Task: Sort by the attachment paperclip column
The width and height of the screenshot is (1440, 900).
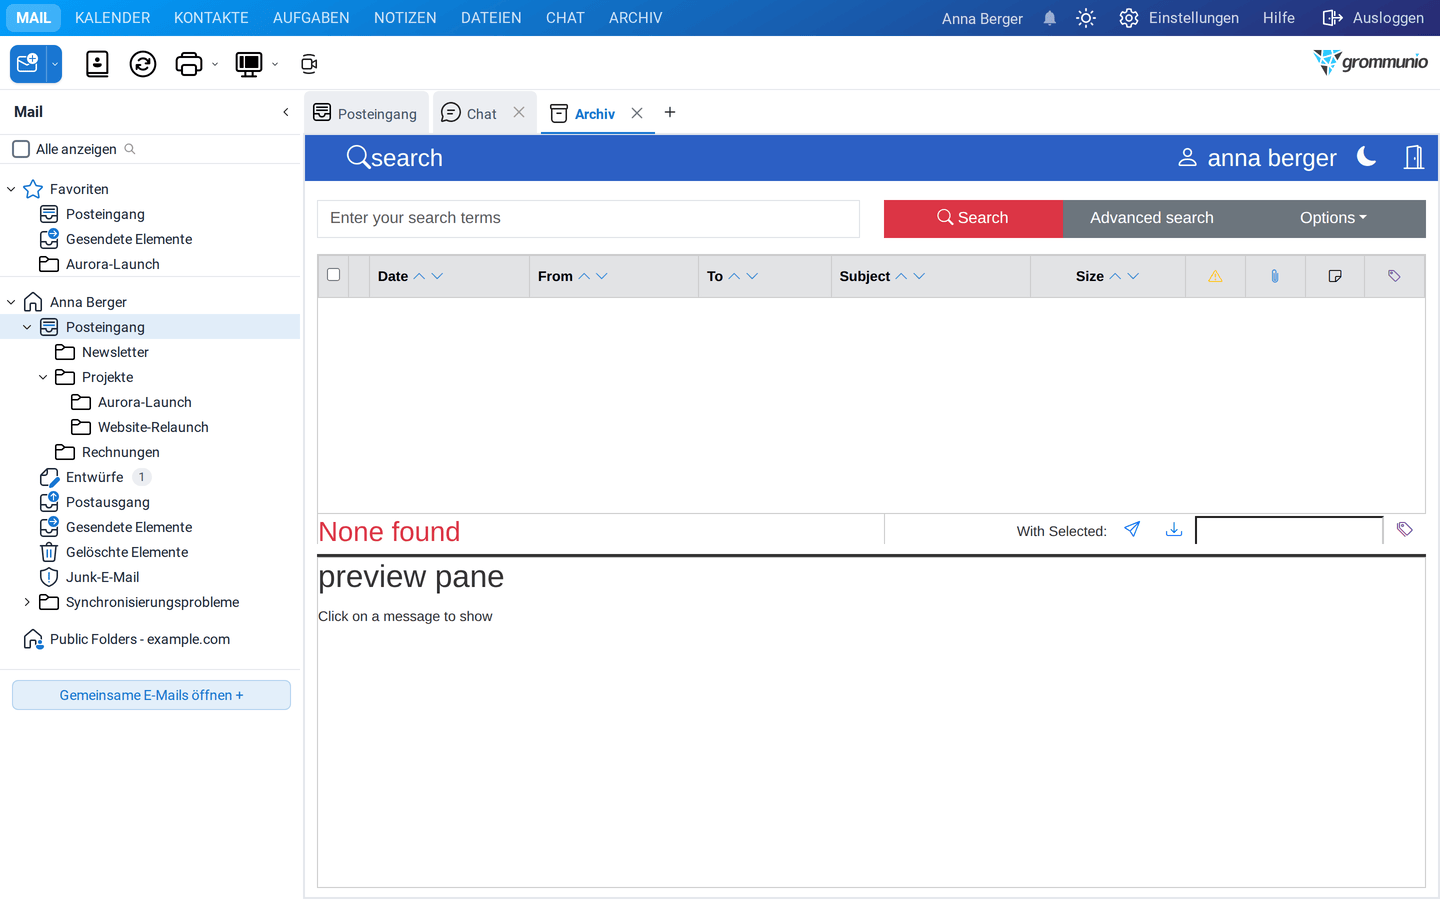Action: point(1275,276)
